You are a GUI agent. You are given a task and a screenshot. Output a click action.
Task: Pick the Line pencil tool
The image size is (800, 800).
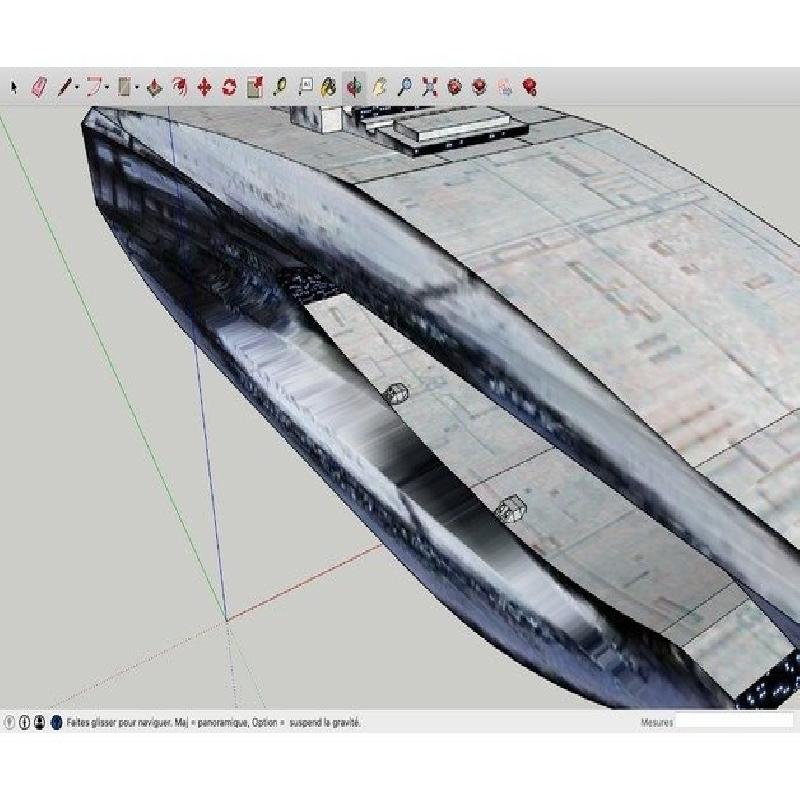pos(65,87)
